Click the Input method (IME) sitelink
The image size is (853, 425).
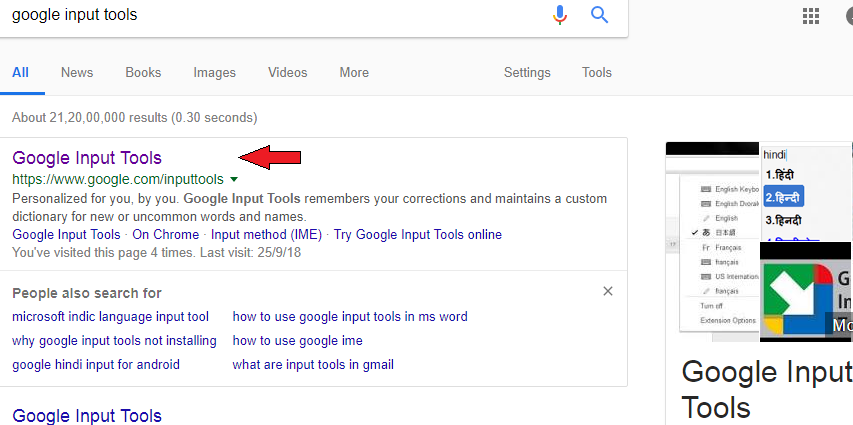(266, 234)
